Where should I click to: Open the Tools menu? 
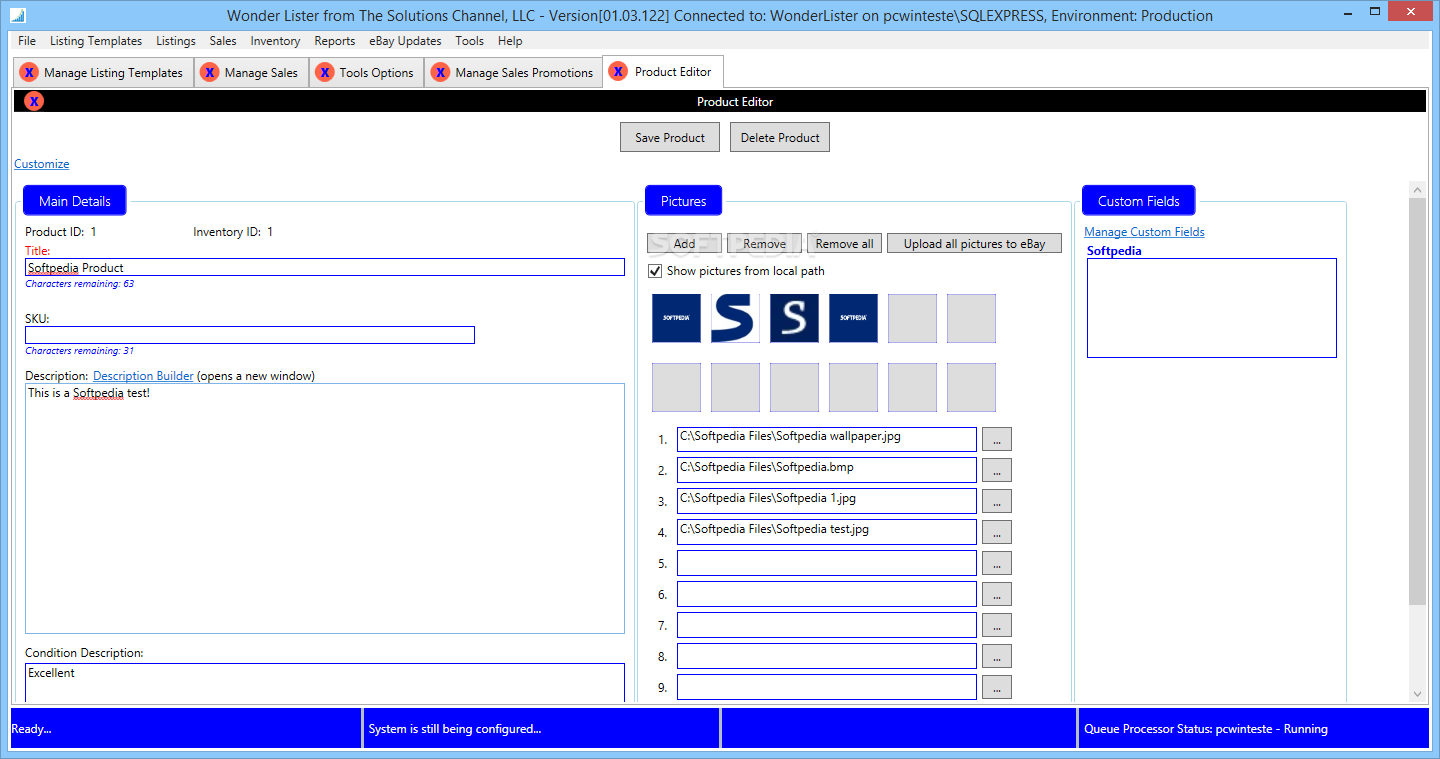pos(469,41)
